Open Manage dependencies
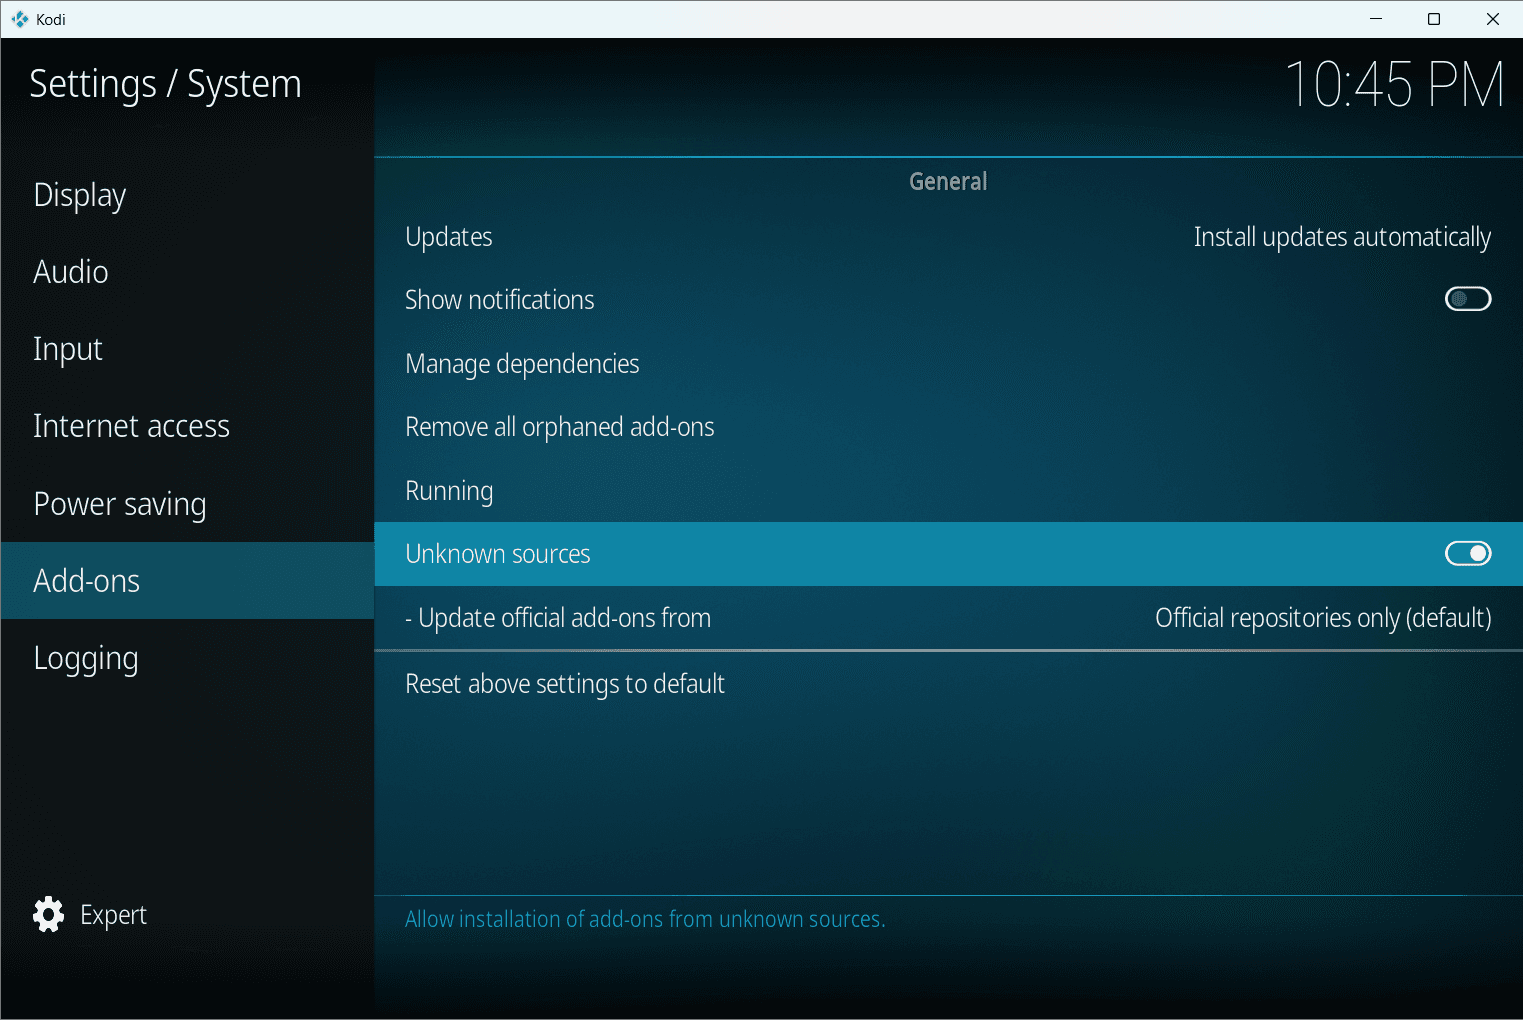1523x1020 pixels. [948, 364]
